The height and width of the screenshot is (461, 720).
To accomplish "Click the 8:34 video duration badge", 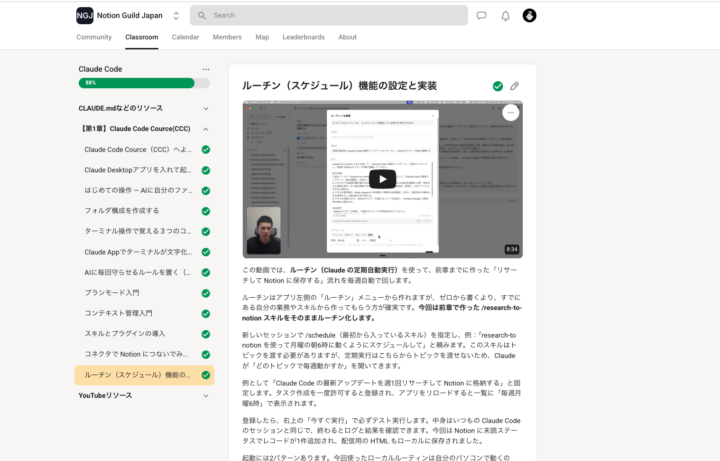I will (512, 249).
